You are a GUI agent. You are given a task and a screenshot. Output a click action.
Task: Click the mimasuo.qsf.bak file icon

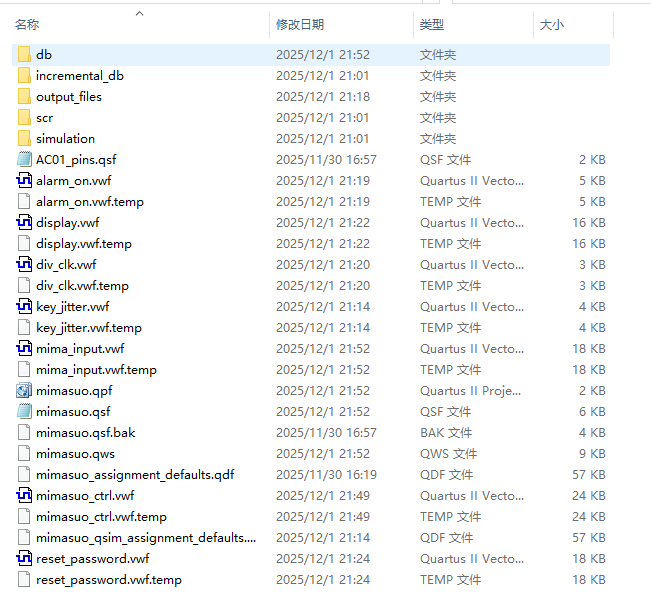point(24,432)
